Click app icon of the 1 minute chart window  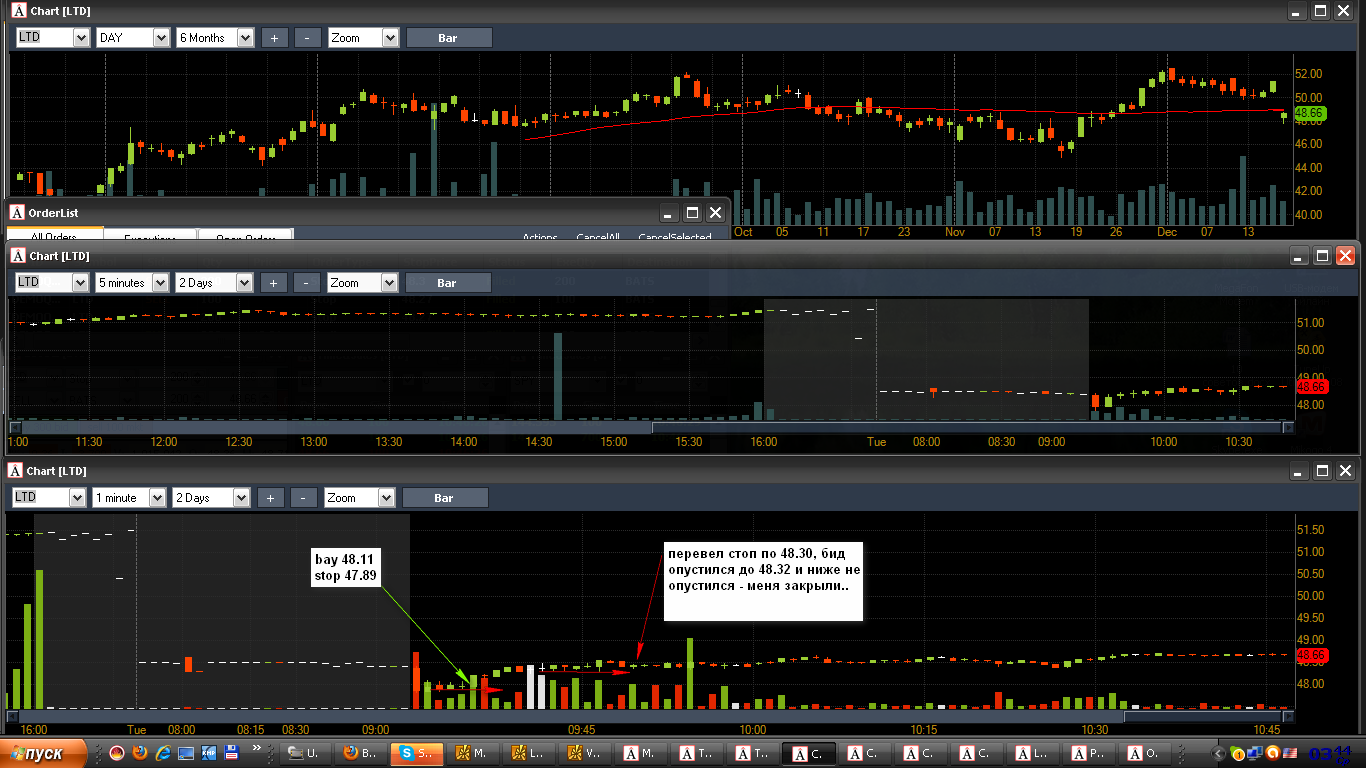click(x=15, y=471)
